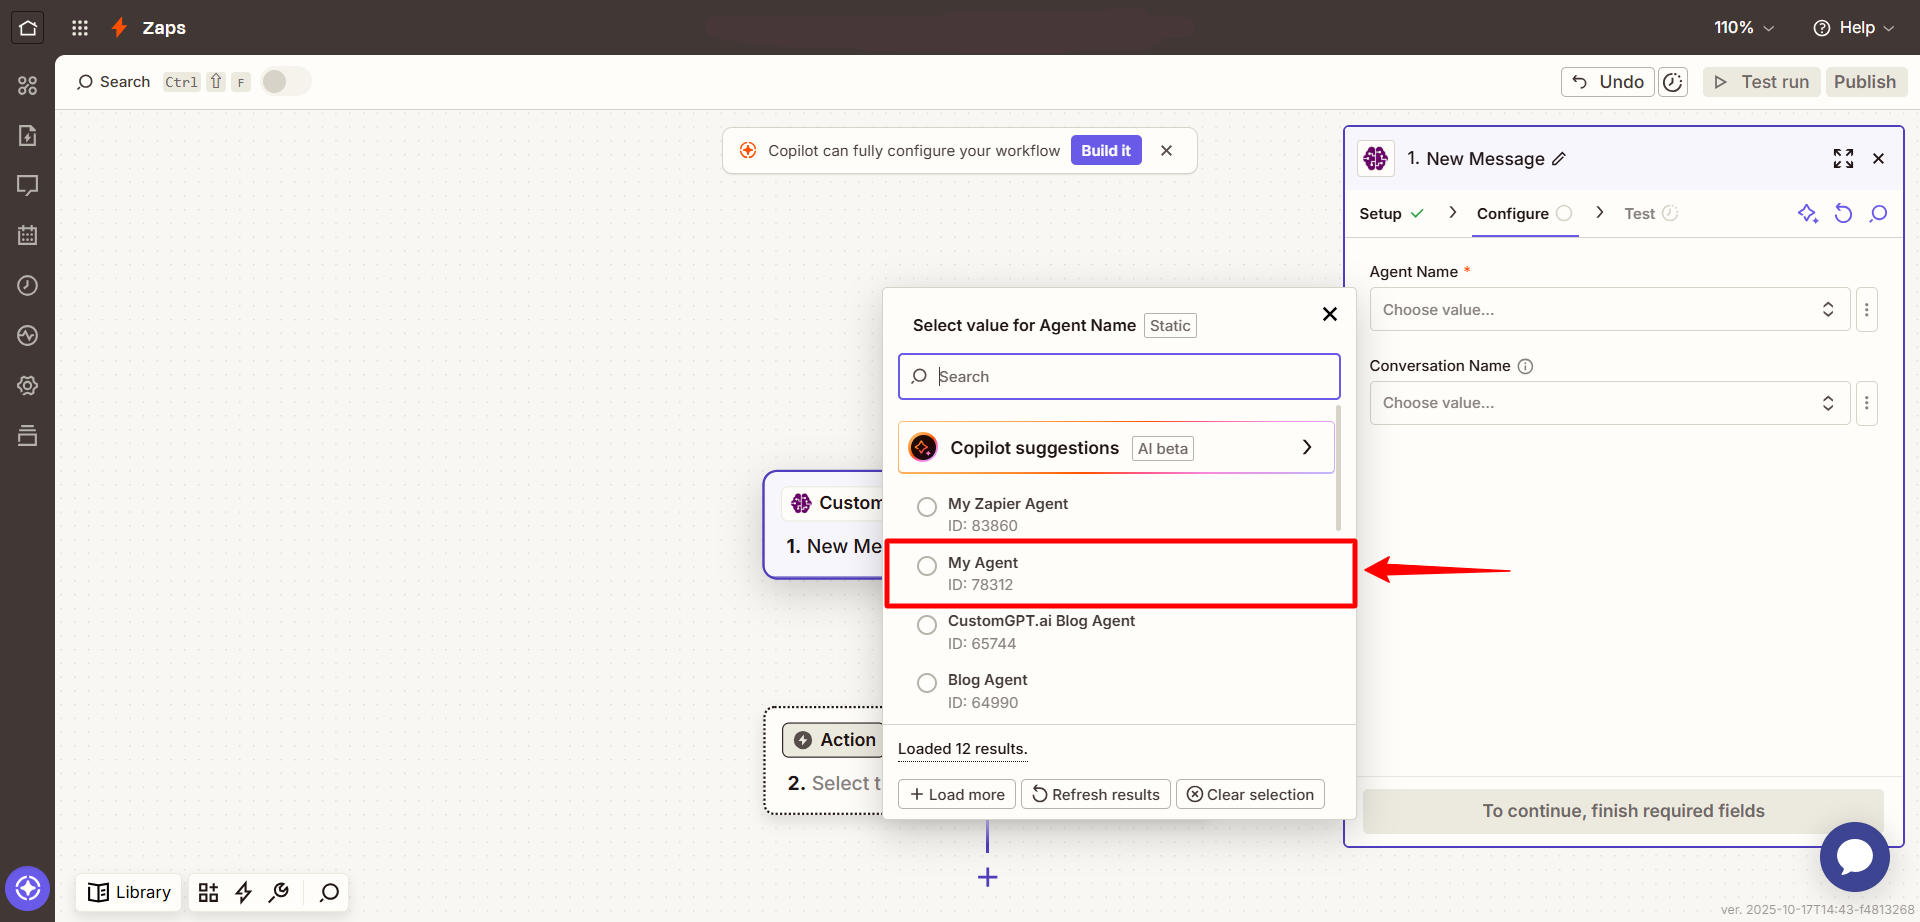Toggle the switch next to Search
The image size is (1920, 922).
[286, 81]
